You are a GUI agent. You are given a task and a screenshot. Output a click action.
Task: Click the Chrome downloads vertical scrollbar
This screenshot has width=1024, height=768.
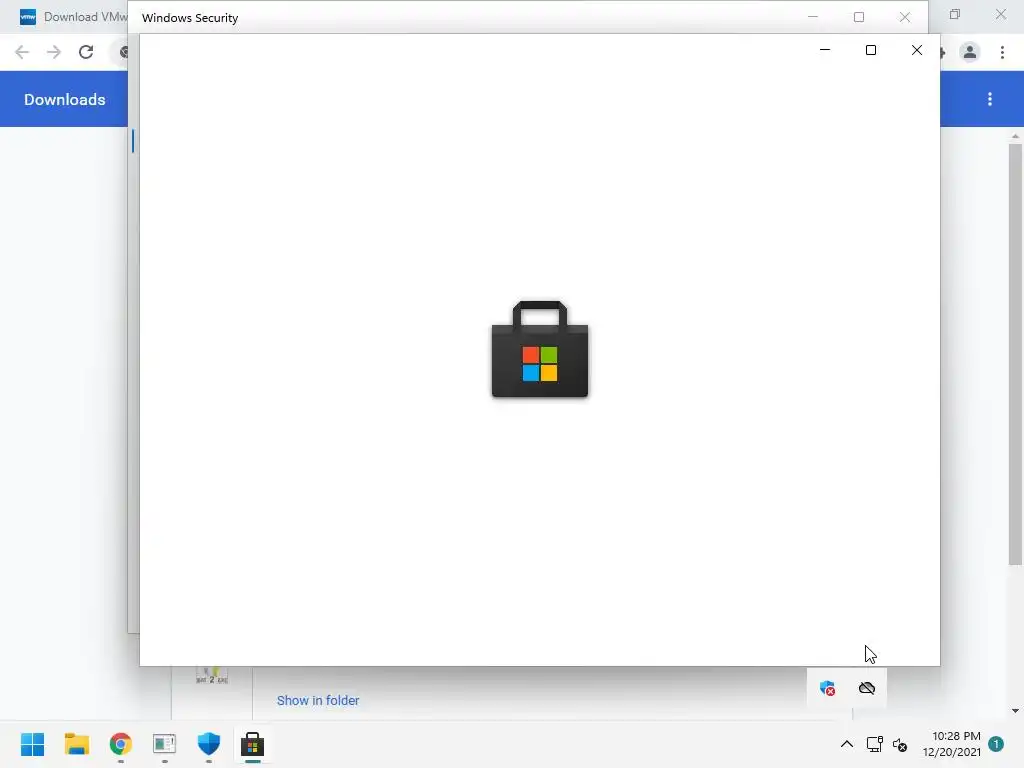pos(1015,355)
